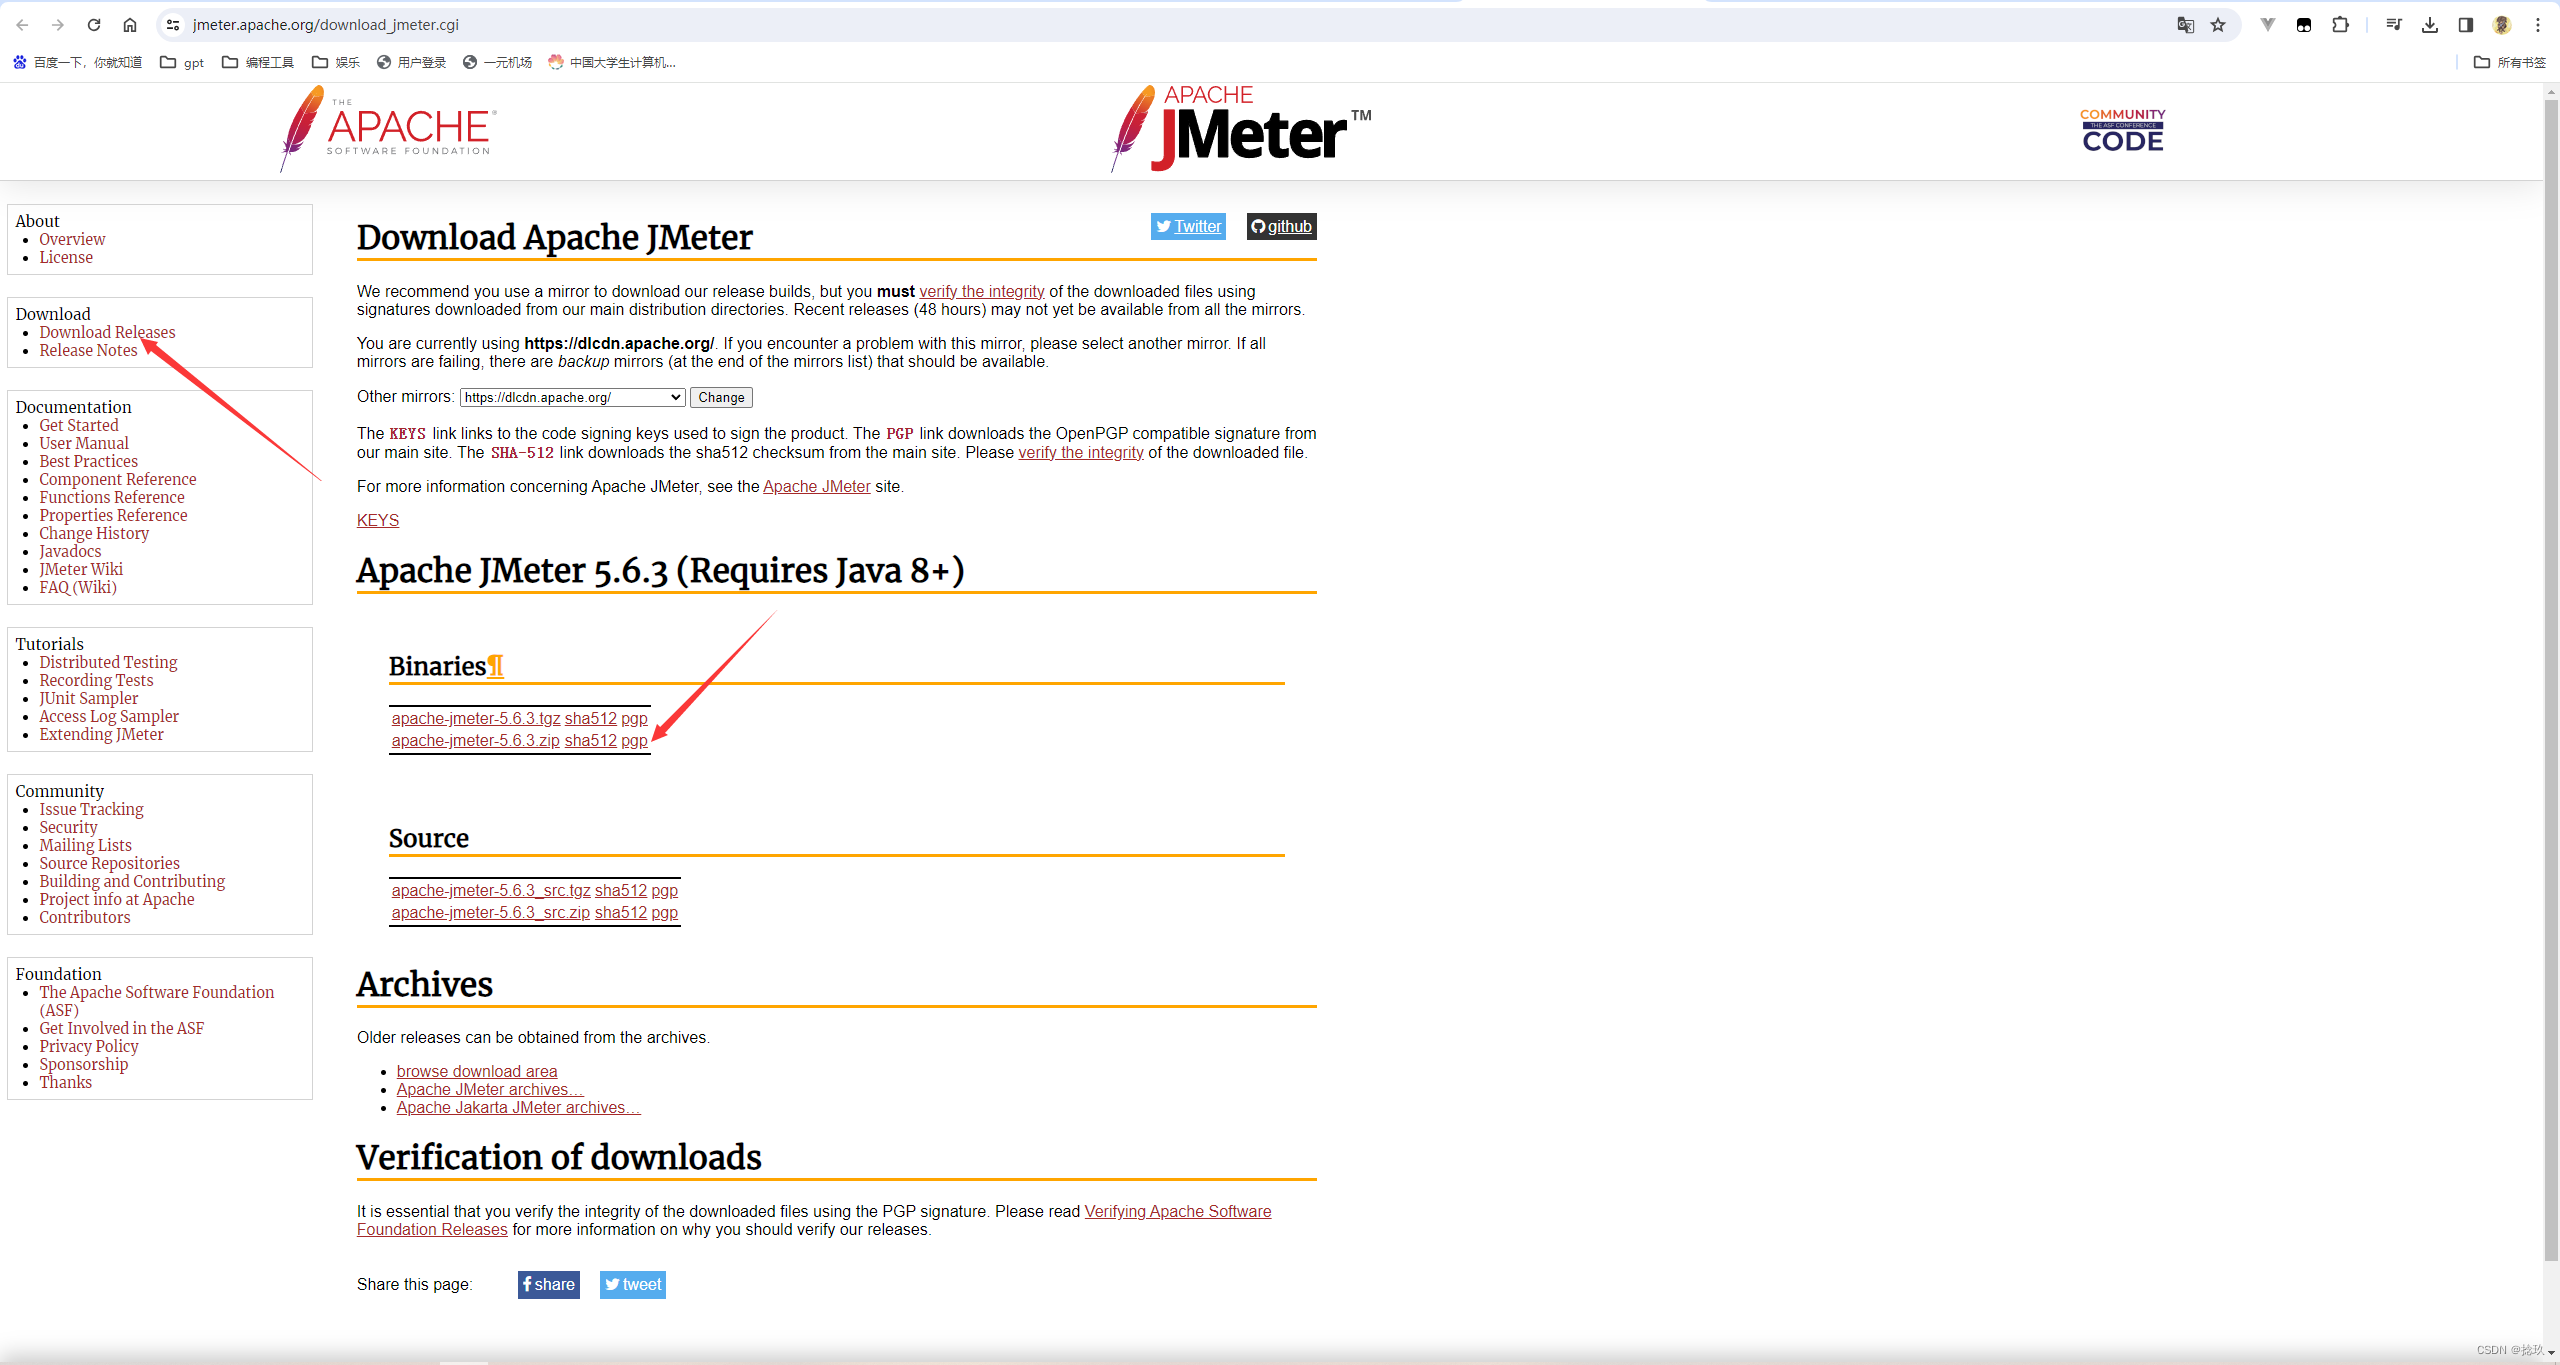Image resolution: width=2560 pixels, height=1365 pixels.
Task: Click the Release Notes sidebar item
Action: (x=86, y=351)
